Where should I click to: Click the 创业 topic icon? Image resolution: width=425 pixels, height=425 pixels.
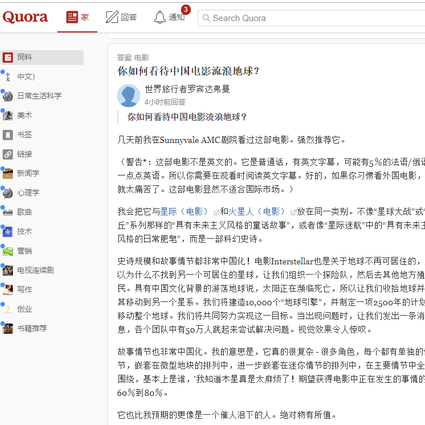8,309
